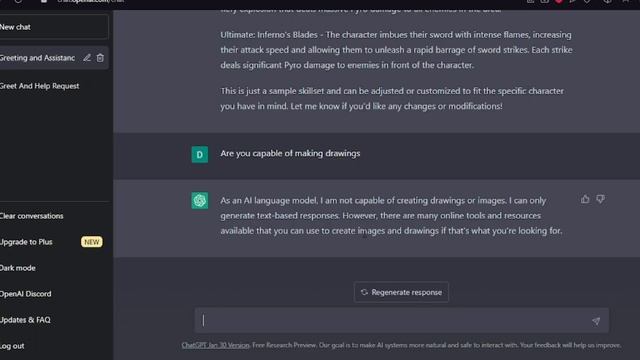Give thumbs down to the response

click(x=600, y=199)
